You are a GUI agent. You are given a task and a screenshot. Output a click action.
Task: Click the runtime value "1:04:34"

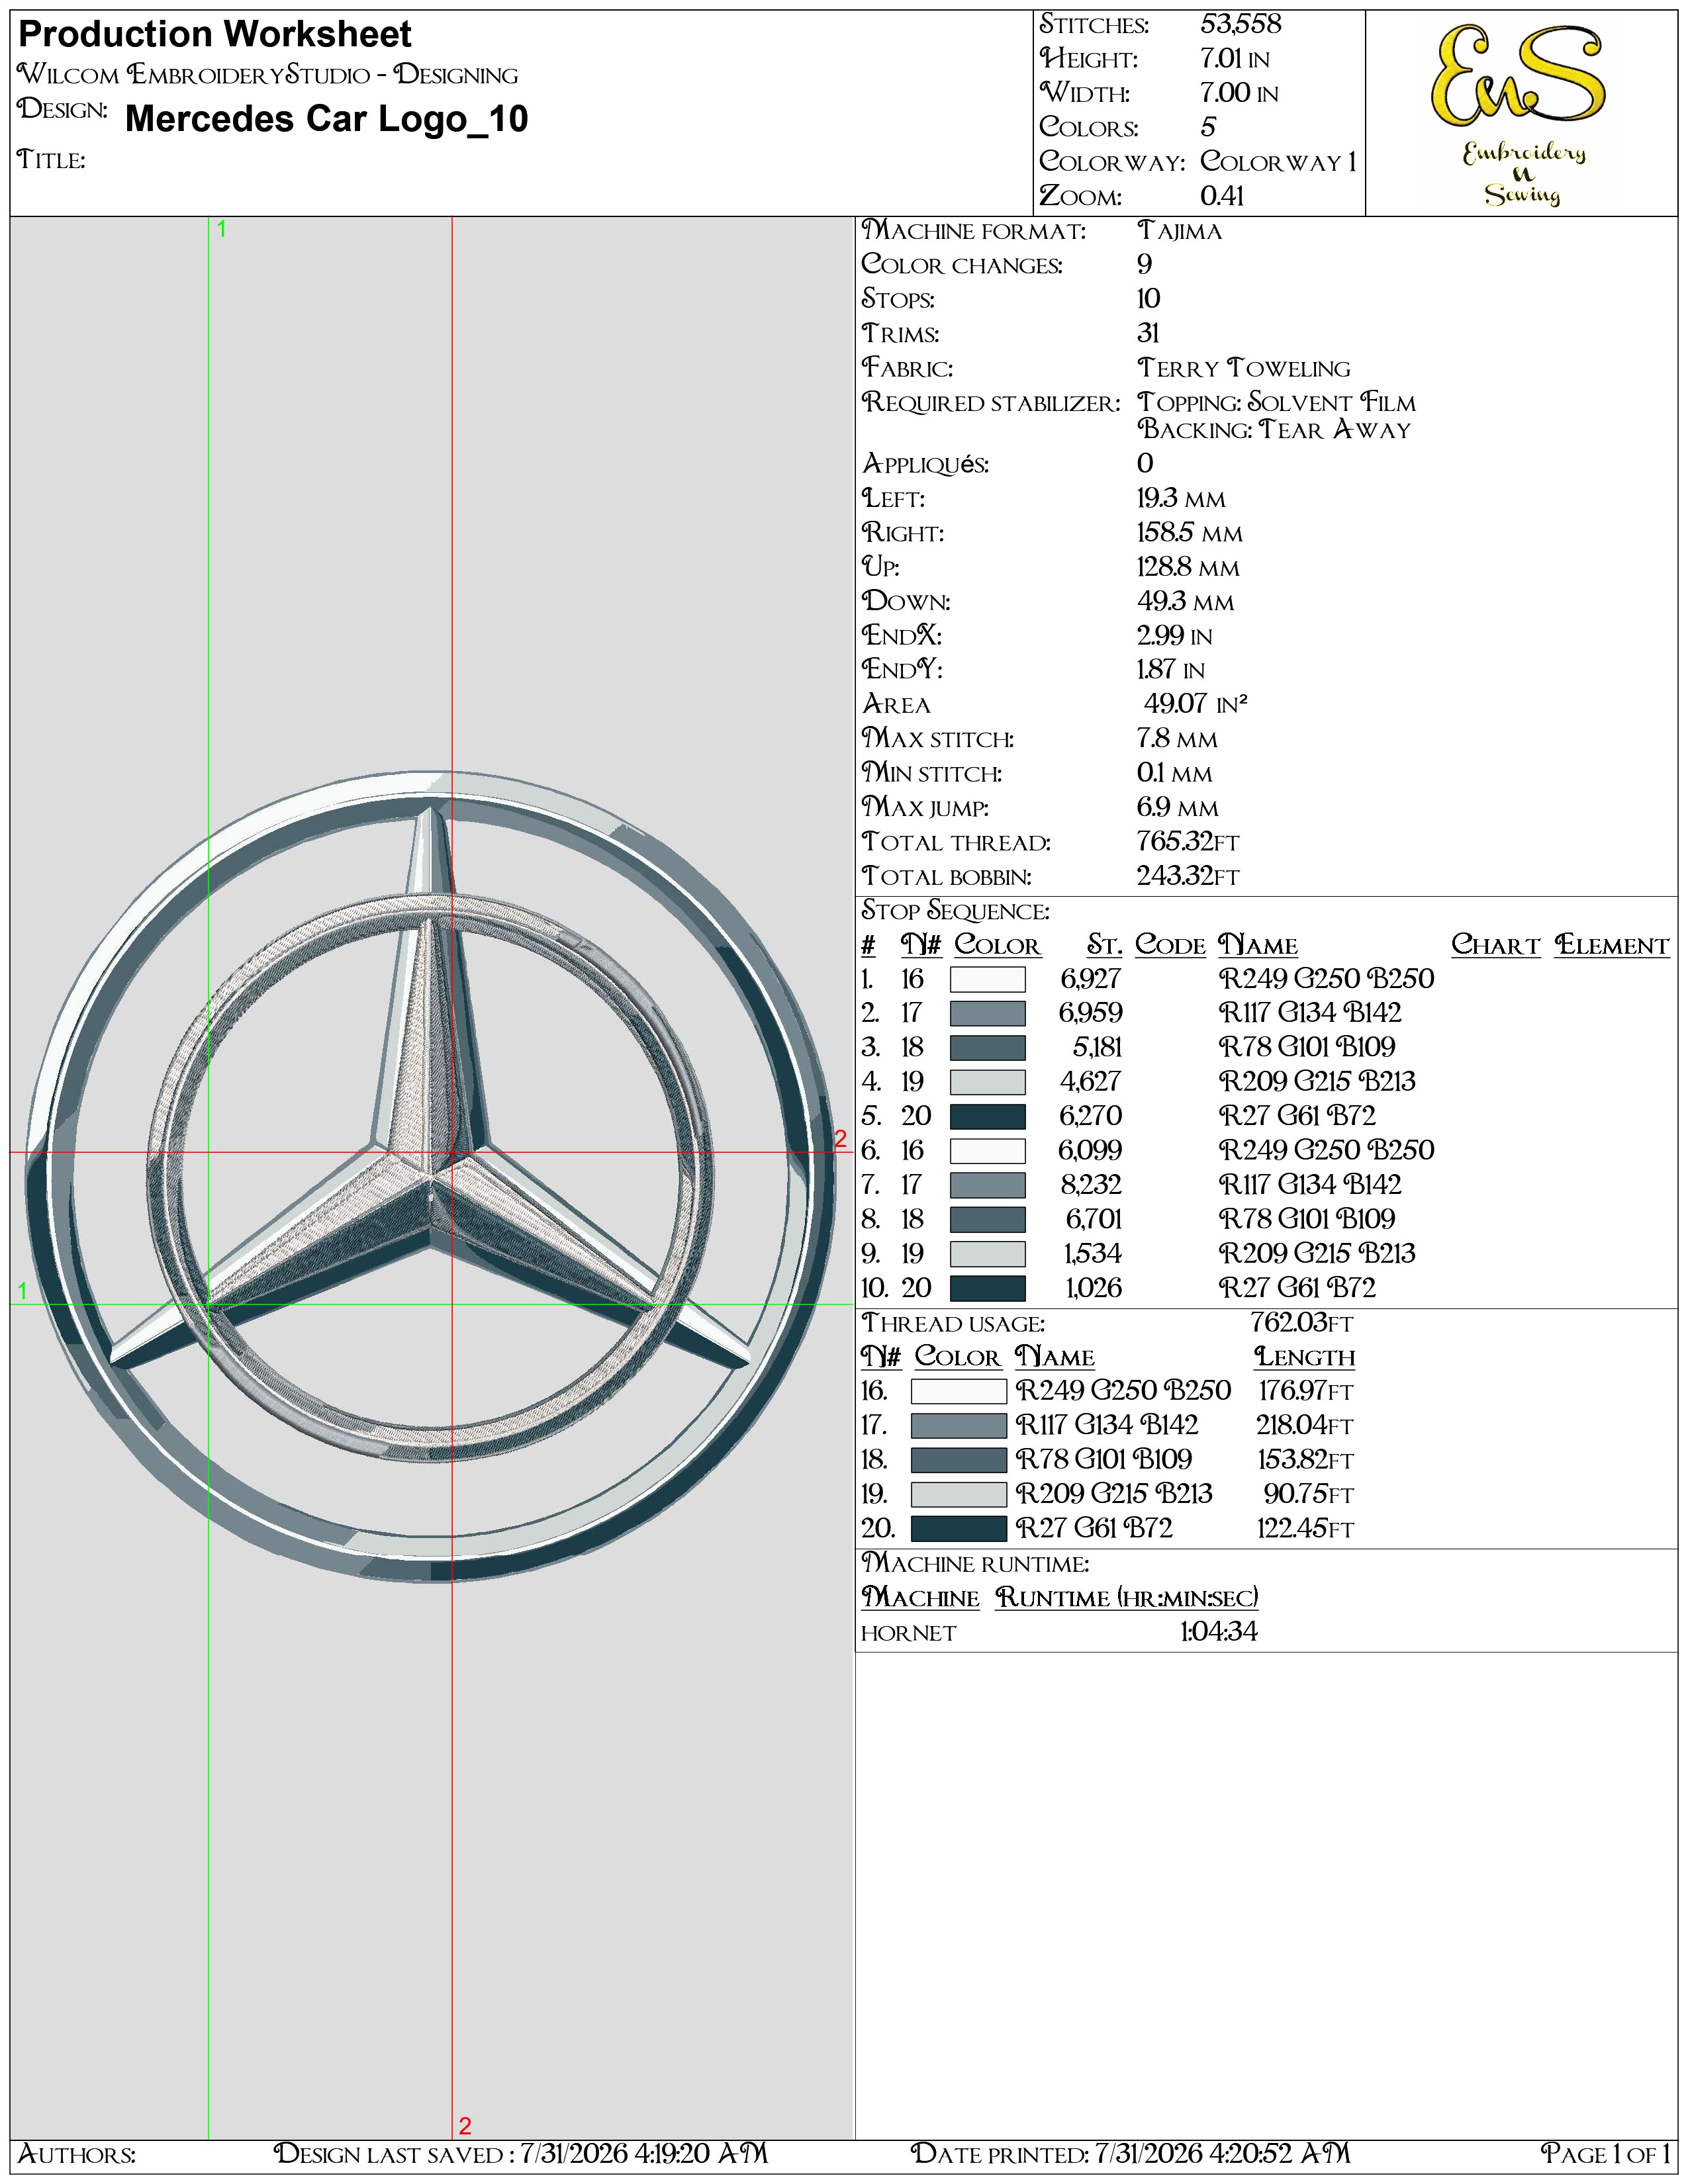tap(1219, 1632)
